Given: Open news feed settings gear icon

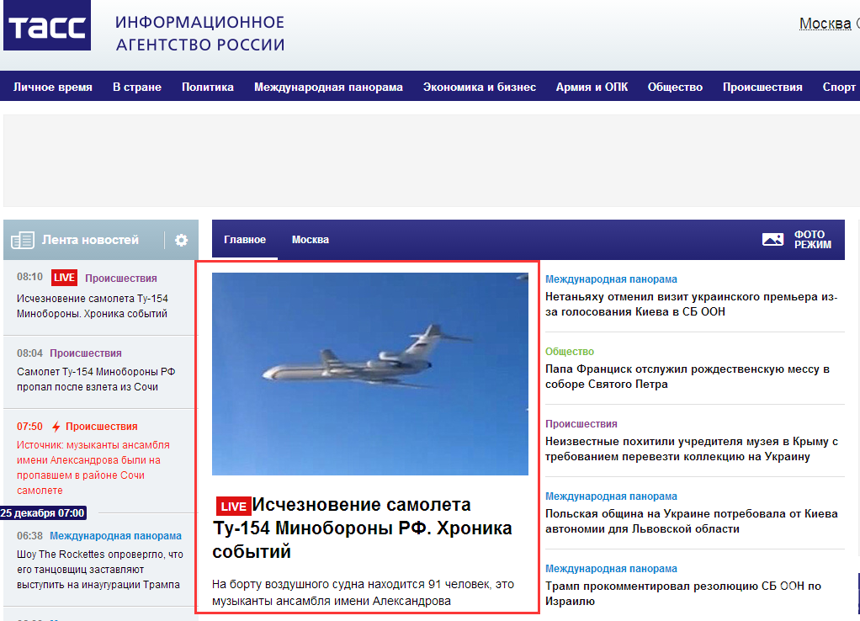Looking at the screenshot, I should 182,240.
